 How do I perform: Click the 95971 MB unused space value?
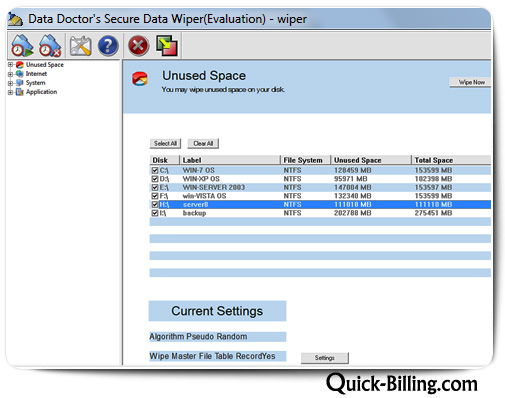pyautogui.click(x=351, y=179)
